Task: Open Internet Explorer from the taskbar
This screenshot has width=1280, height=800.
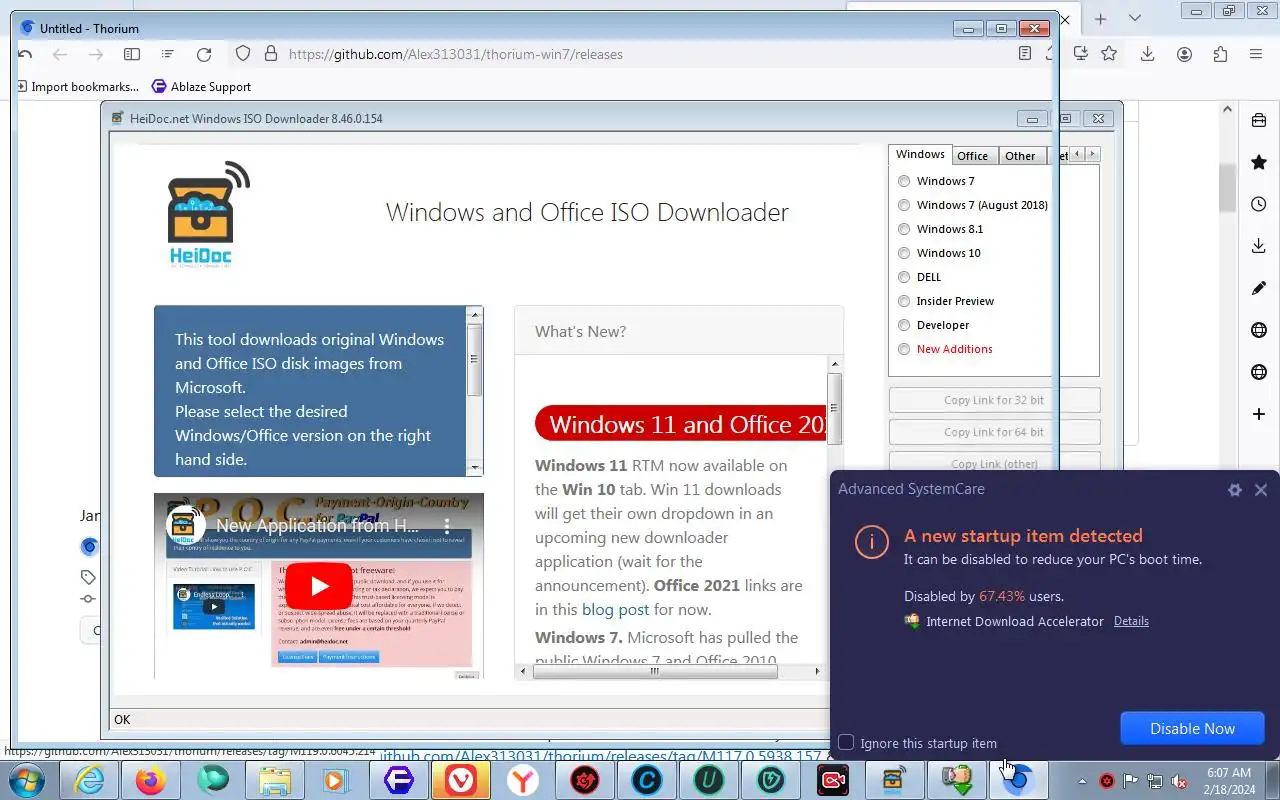Action: 89,780
